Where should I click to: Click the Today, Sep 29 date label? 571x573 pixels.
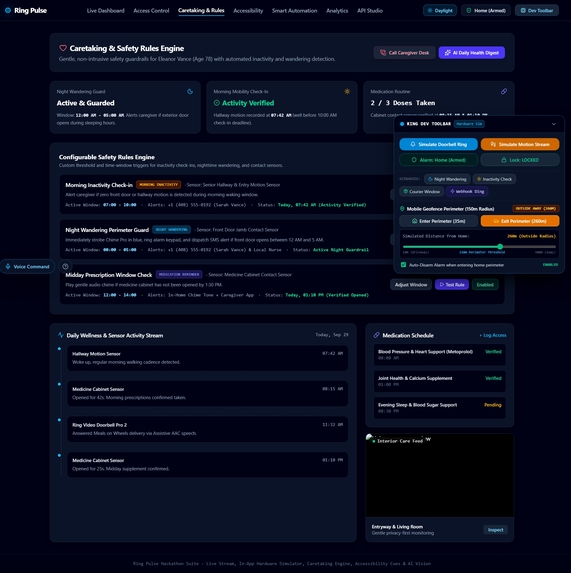coord(332,335)
